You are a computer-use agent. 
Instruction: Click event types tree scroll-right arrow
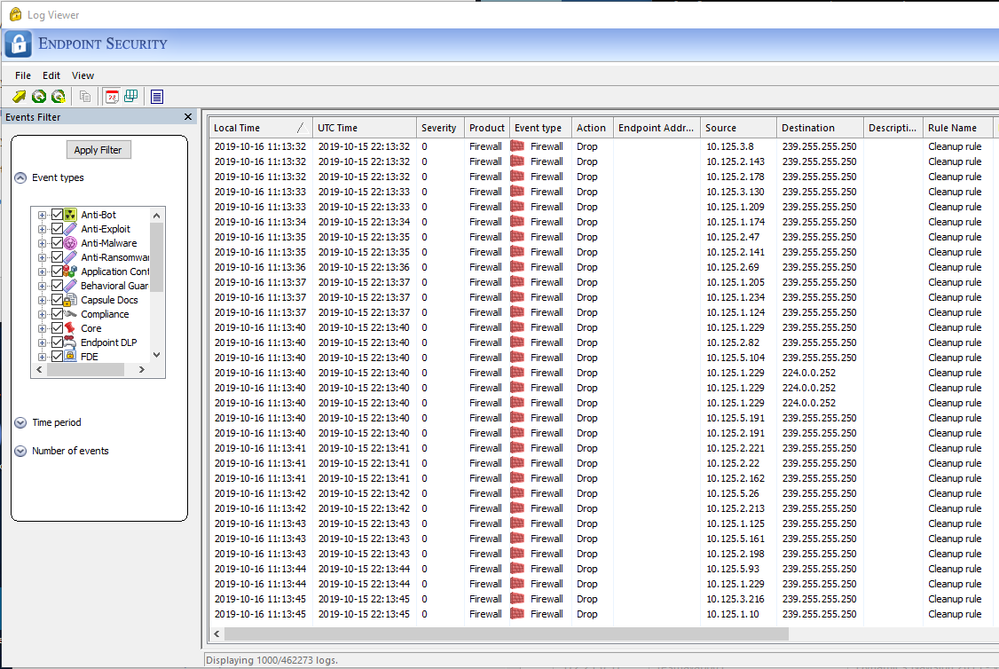pyautogui.click(x=141, y=370)
